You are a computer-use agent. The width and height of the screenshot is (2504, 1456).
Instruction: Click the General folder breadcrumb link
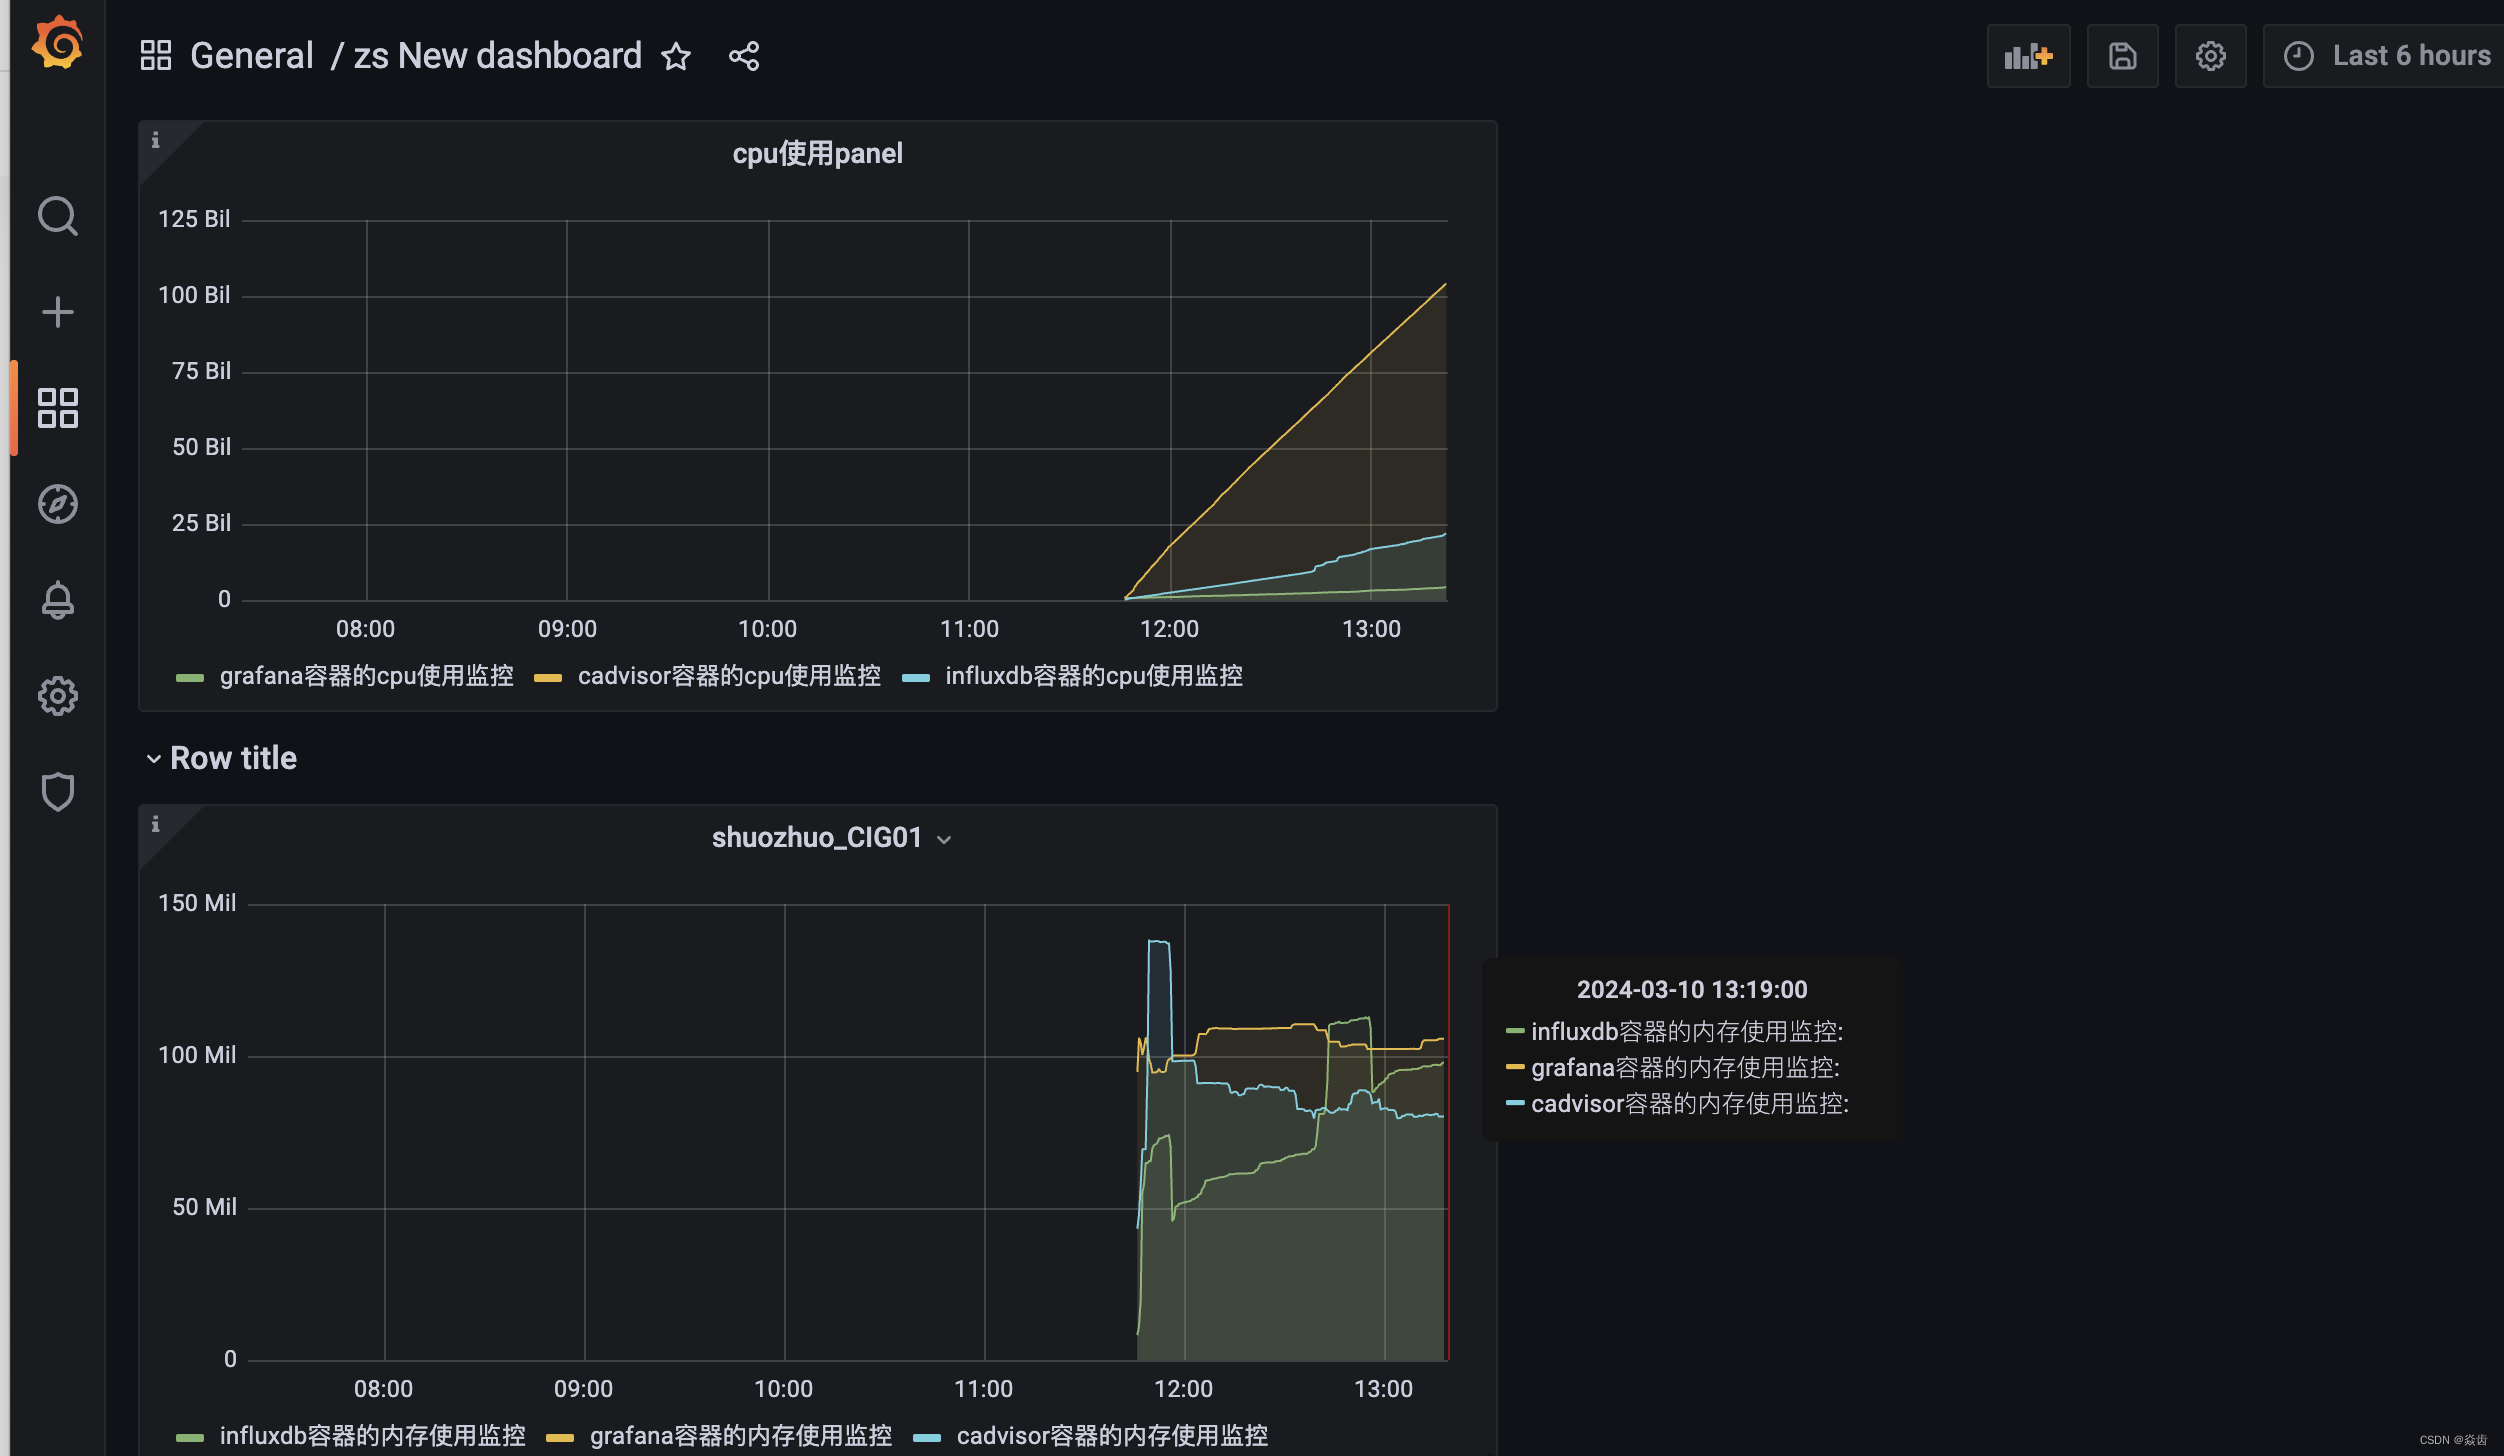(x=251, y=56)
